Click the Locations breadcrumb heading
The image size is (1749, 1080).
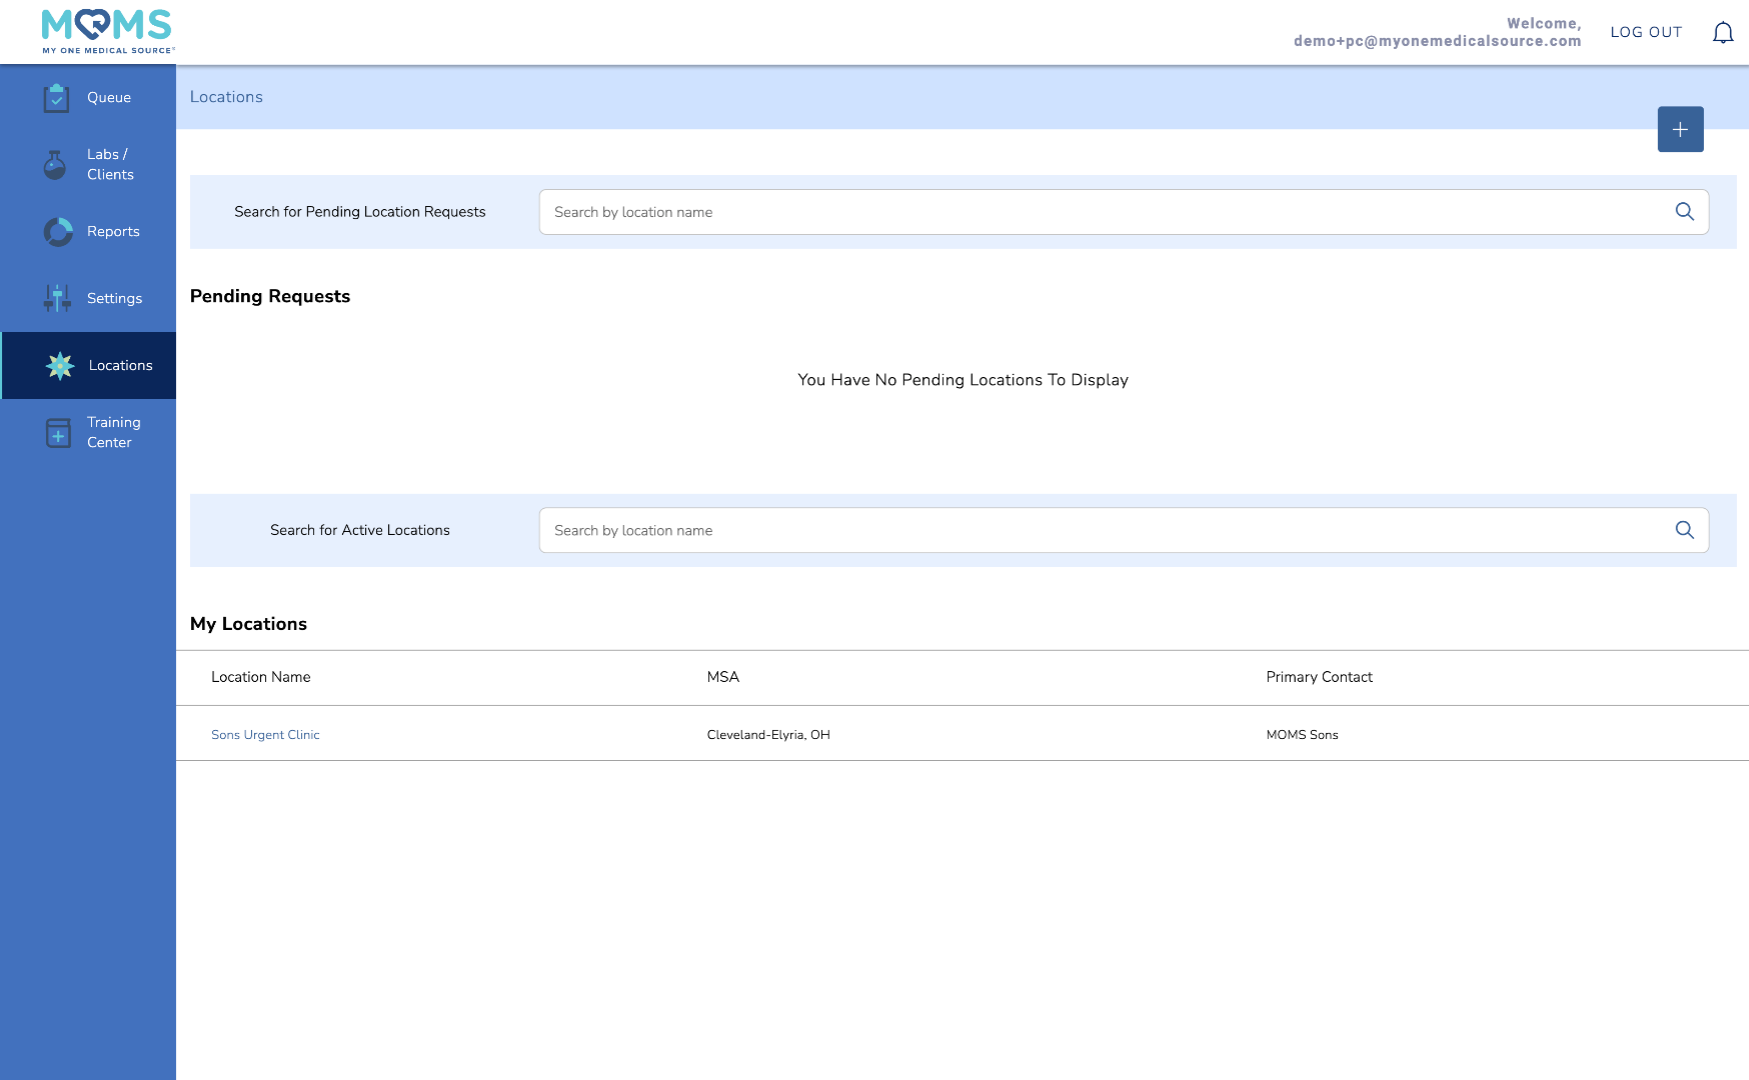[226, 97]
